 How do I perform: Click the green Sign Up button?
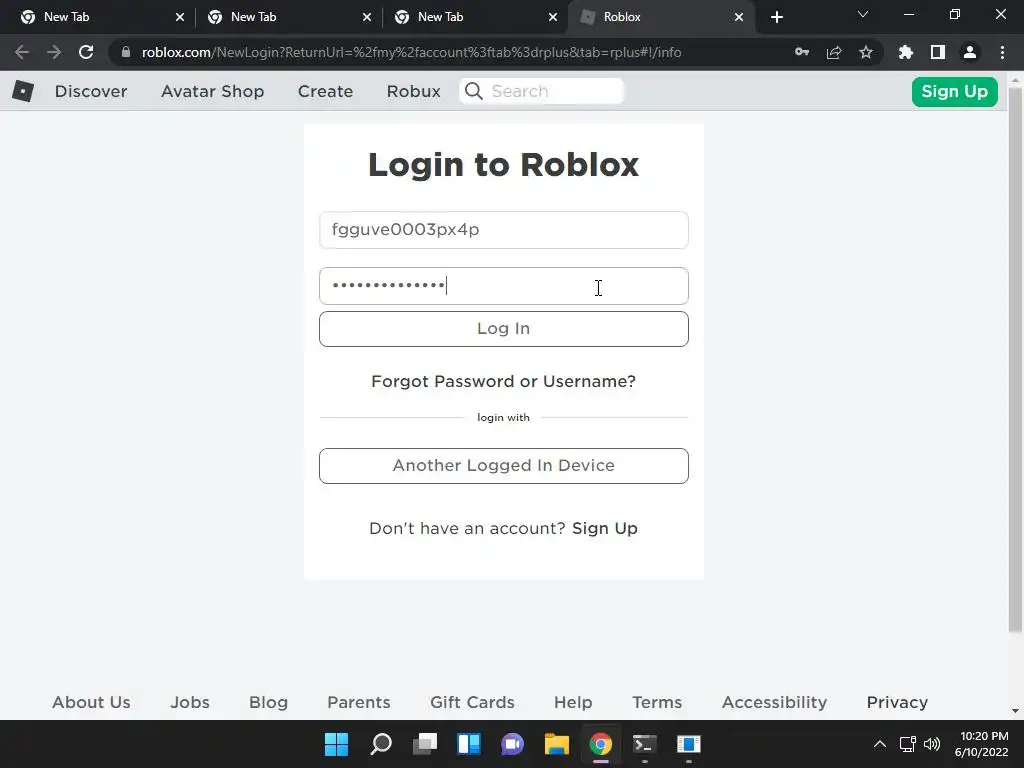tap(954, 91)
